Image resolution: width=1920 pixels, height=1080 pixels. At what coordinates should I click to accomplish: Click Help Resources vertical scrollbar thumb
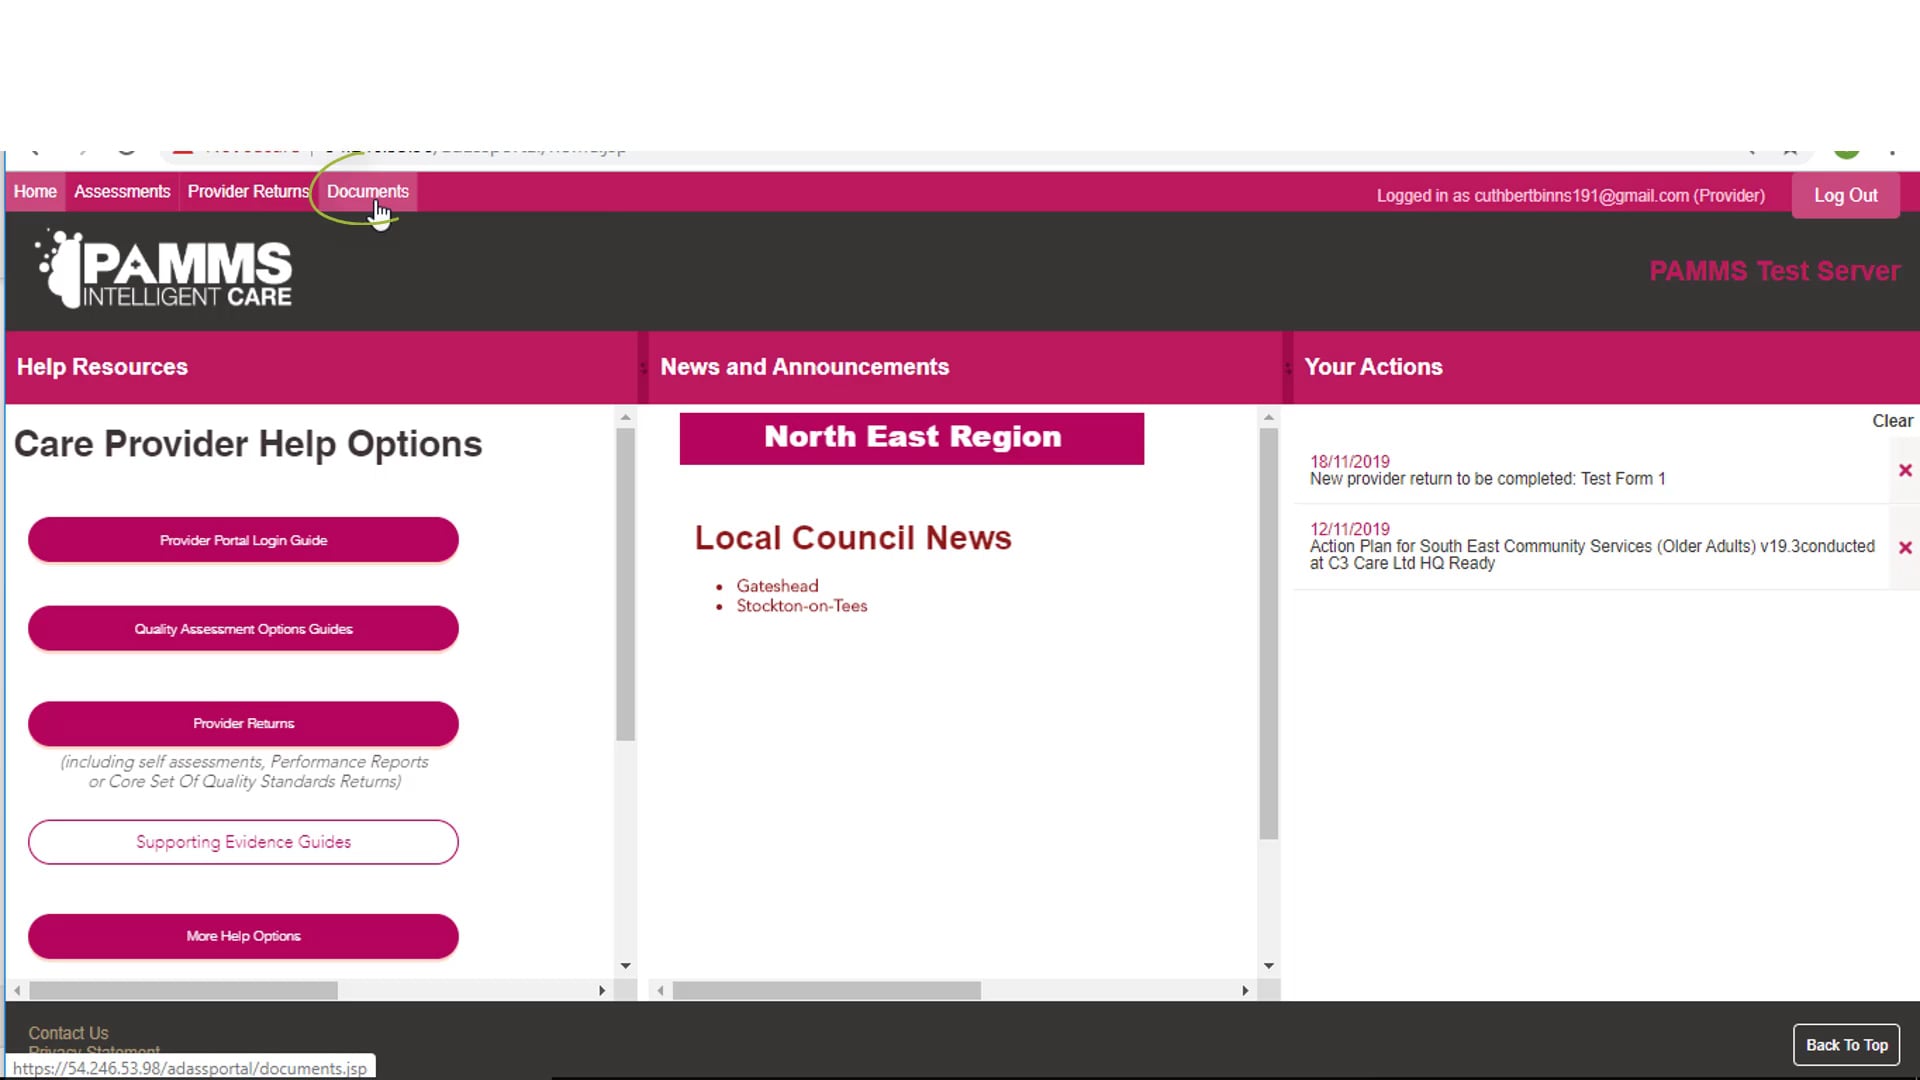(x=625, y=585)
